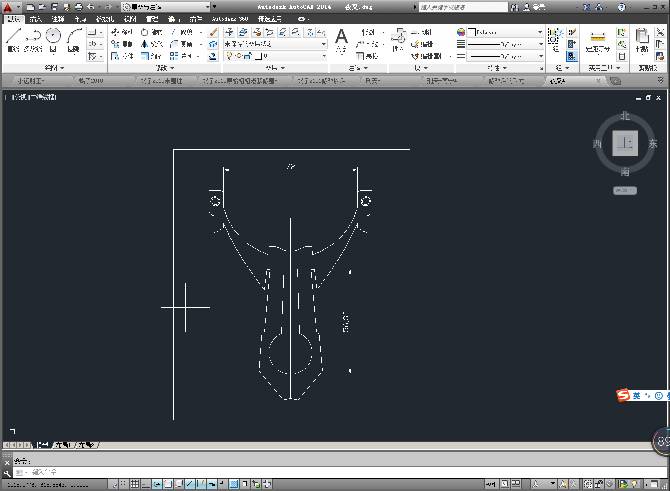Click East on the ViewCube compass
670x491 pixels.
coord(652,144)
